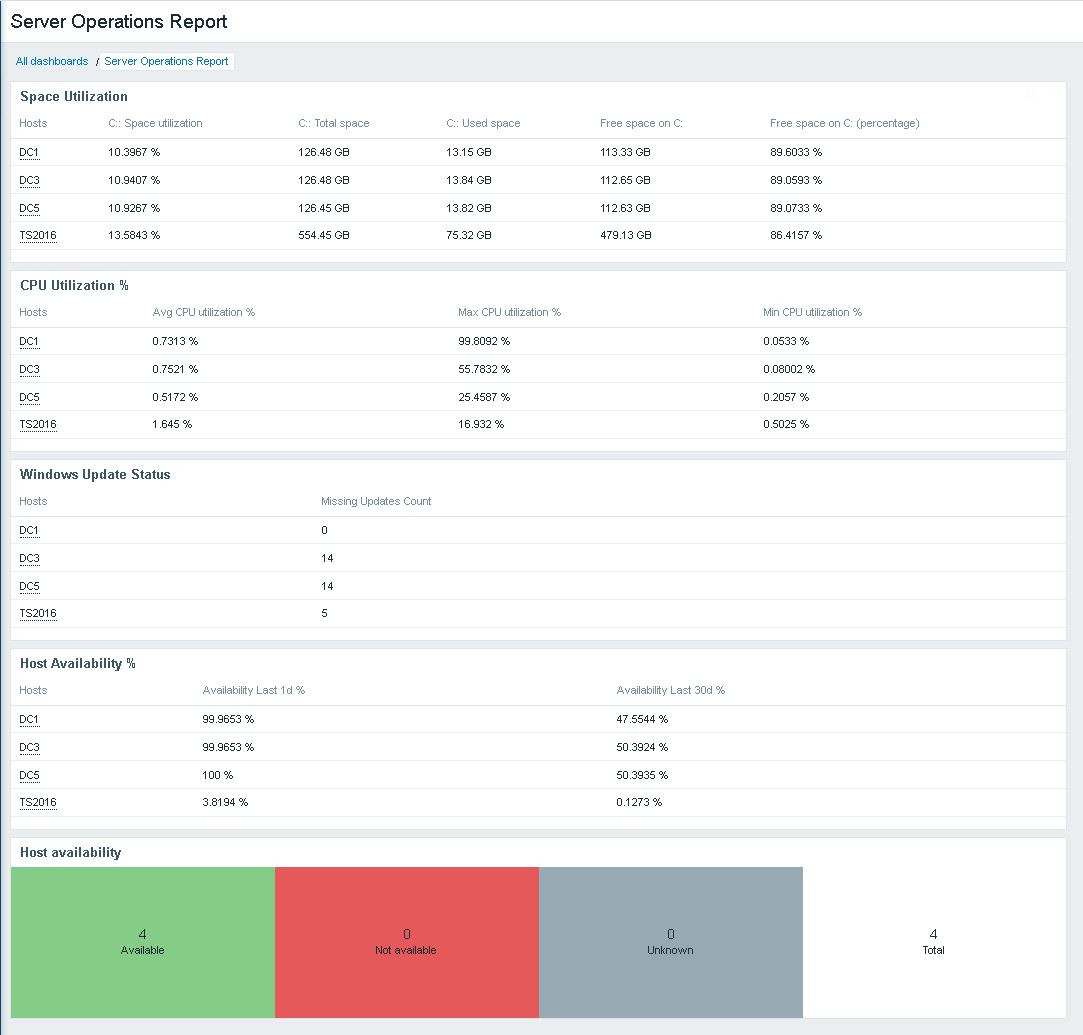Select host DC5 in Host Availability % table

30,775
